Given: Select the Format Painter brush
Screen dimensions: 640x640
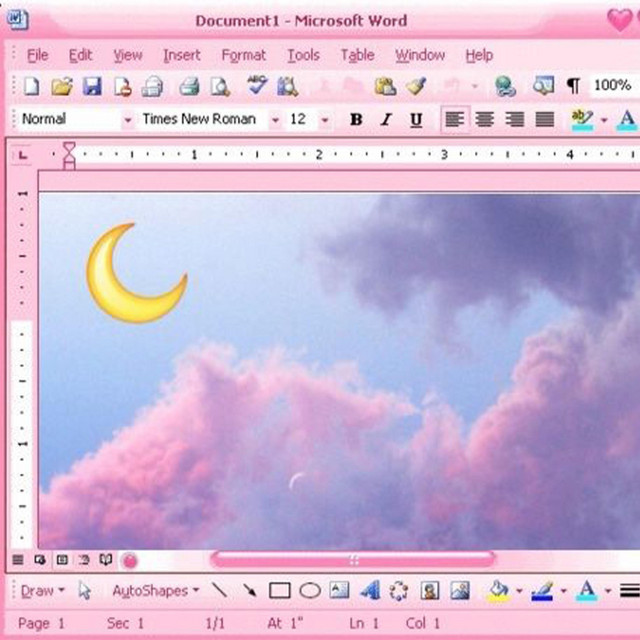Looking at the screenshot, I should click(x=416, y=86).
